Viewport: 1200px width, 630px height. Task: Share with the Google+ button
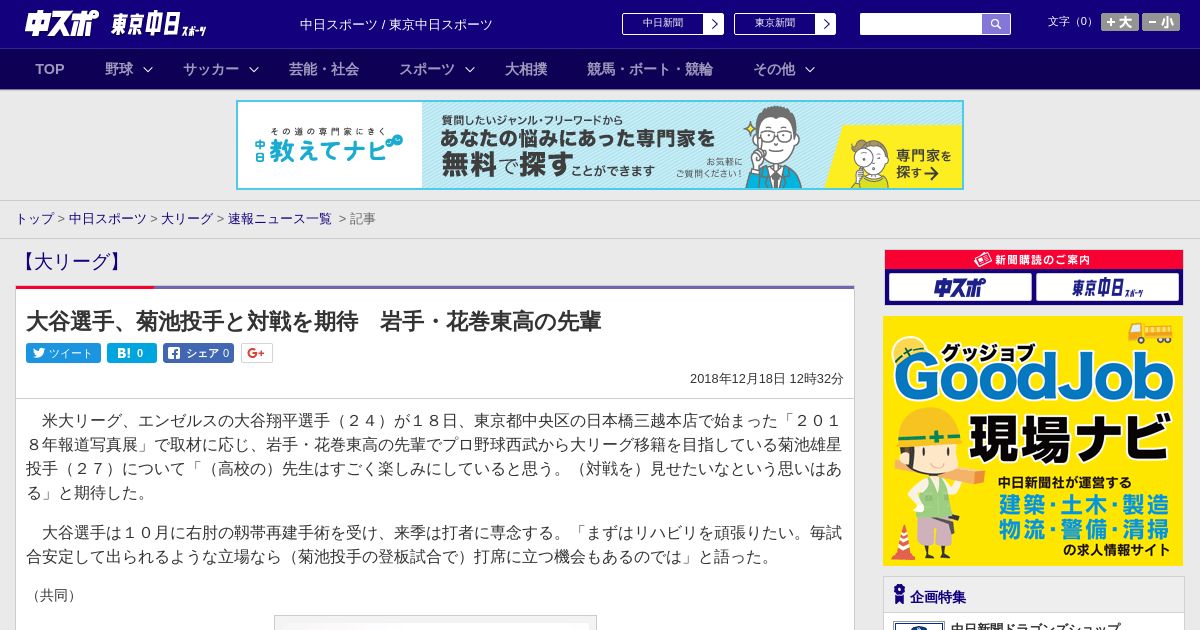tap(257, 353)
